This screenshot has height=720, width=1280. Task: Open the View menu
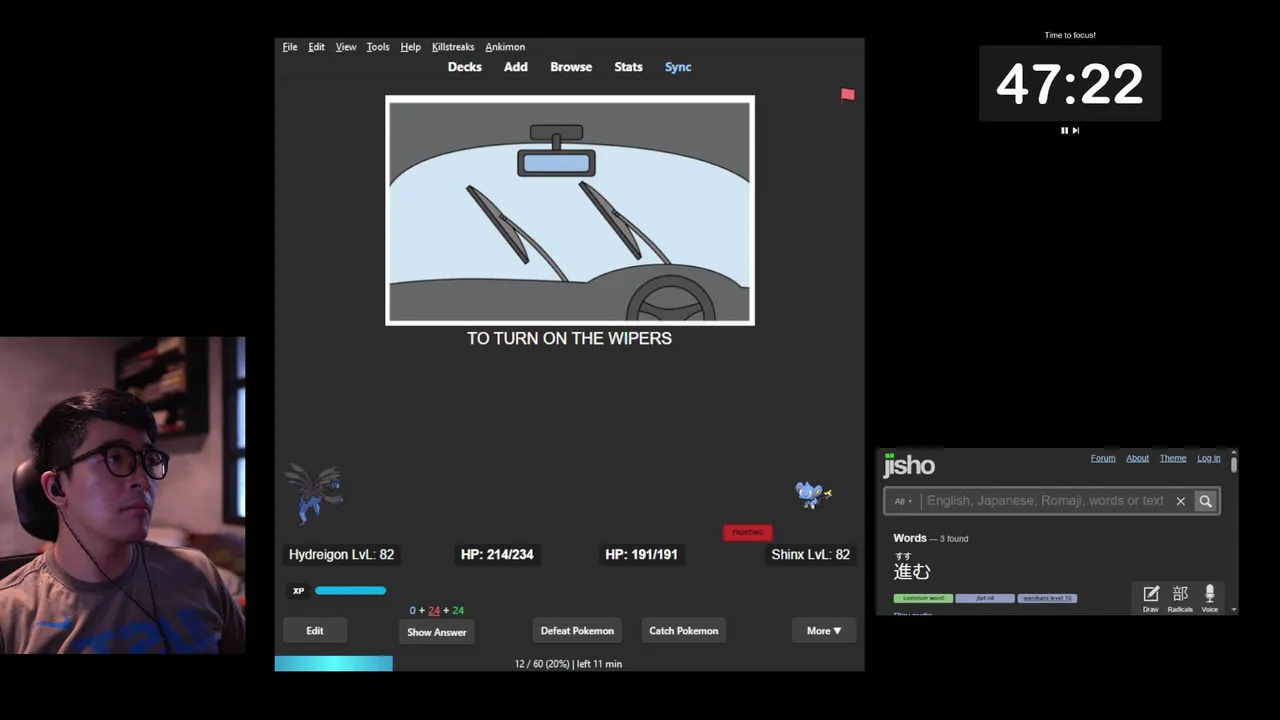pos(346,47)
